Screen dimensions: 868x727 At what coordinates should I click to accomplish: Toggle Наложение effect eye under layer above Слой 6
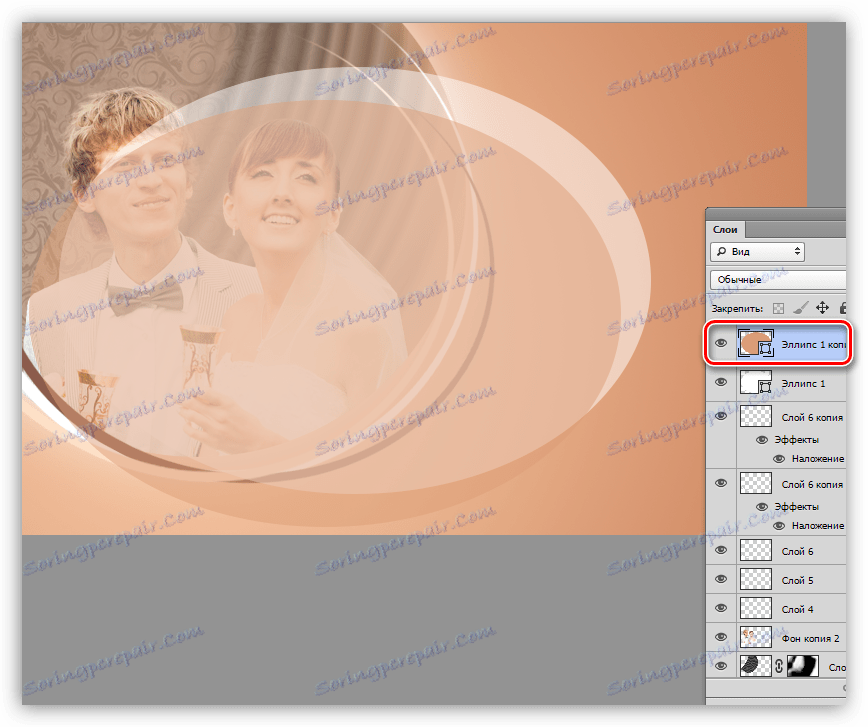click(779, 526)
